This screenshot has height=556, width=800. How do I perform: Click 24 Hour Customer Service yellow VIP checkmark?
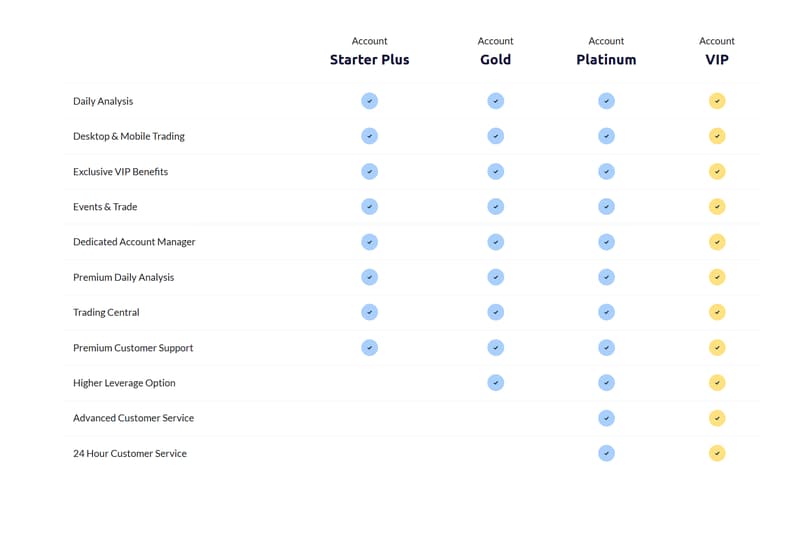coord(717,453)
